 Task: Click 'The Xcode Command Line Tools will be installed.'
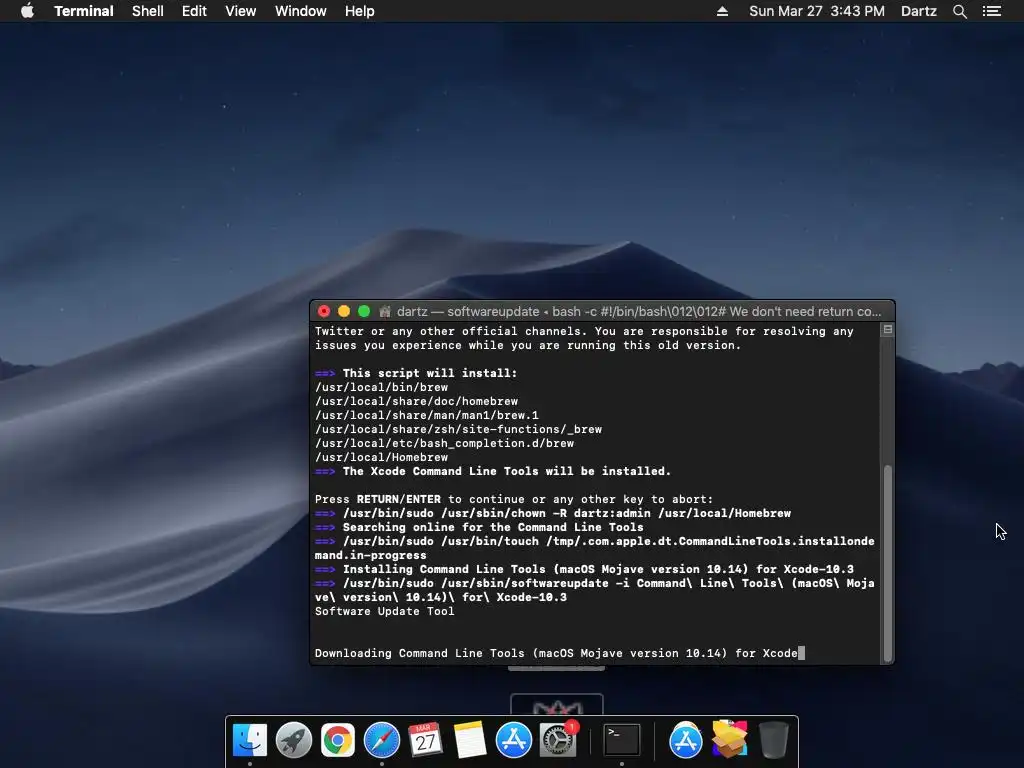tap(507, 472)
